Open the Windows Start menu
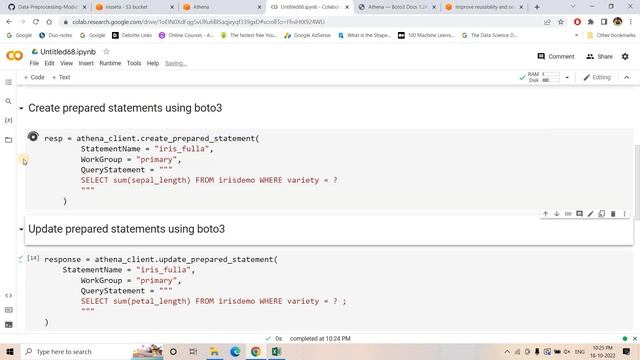 point(10,351)
